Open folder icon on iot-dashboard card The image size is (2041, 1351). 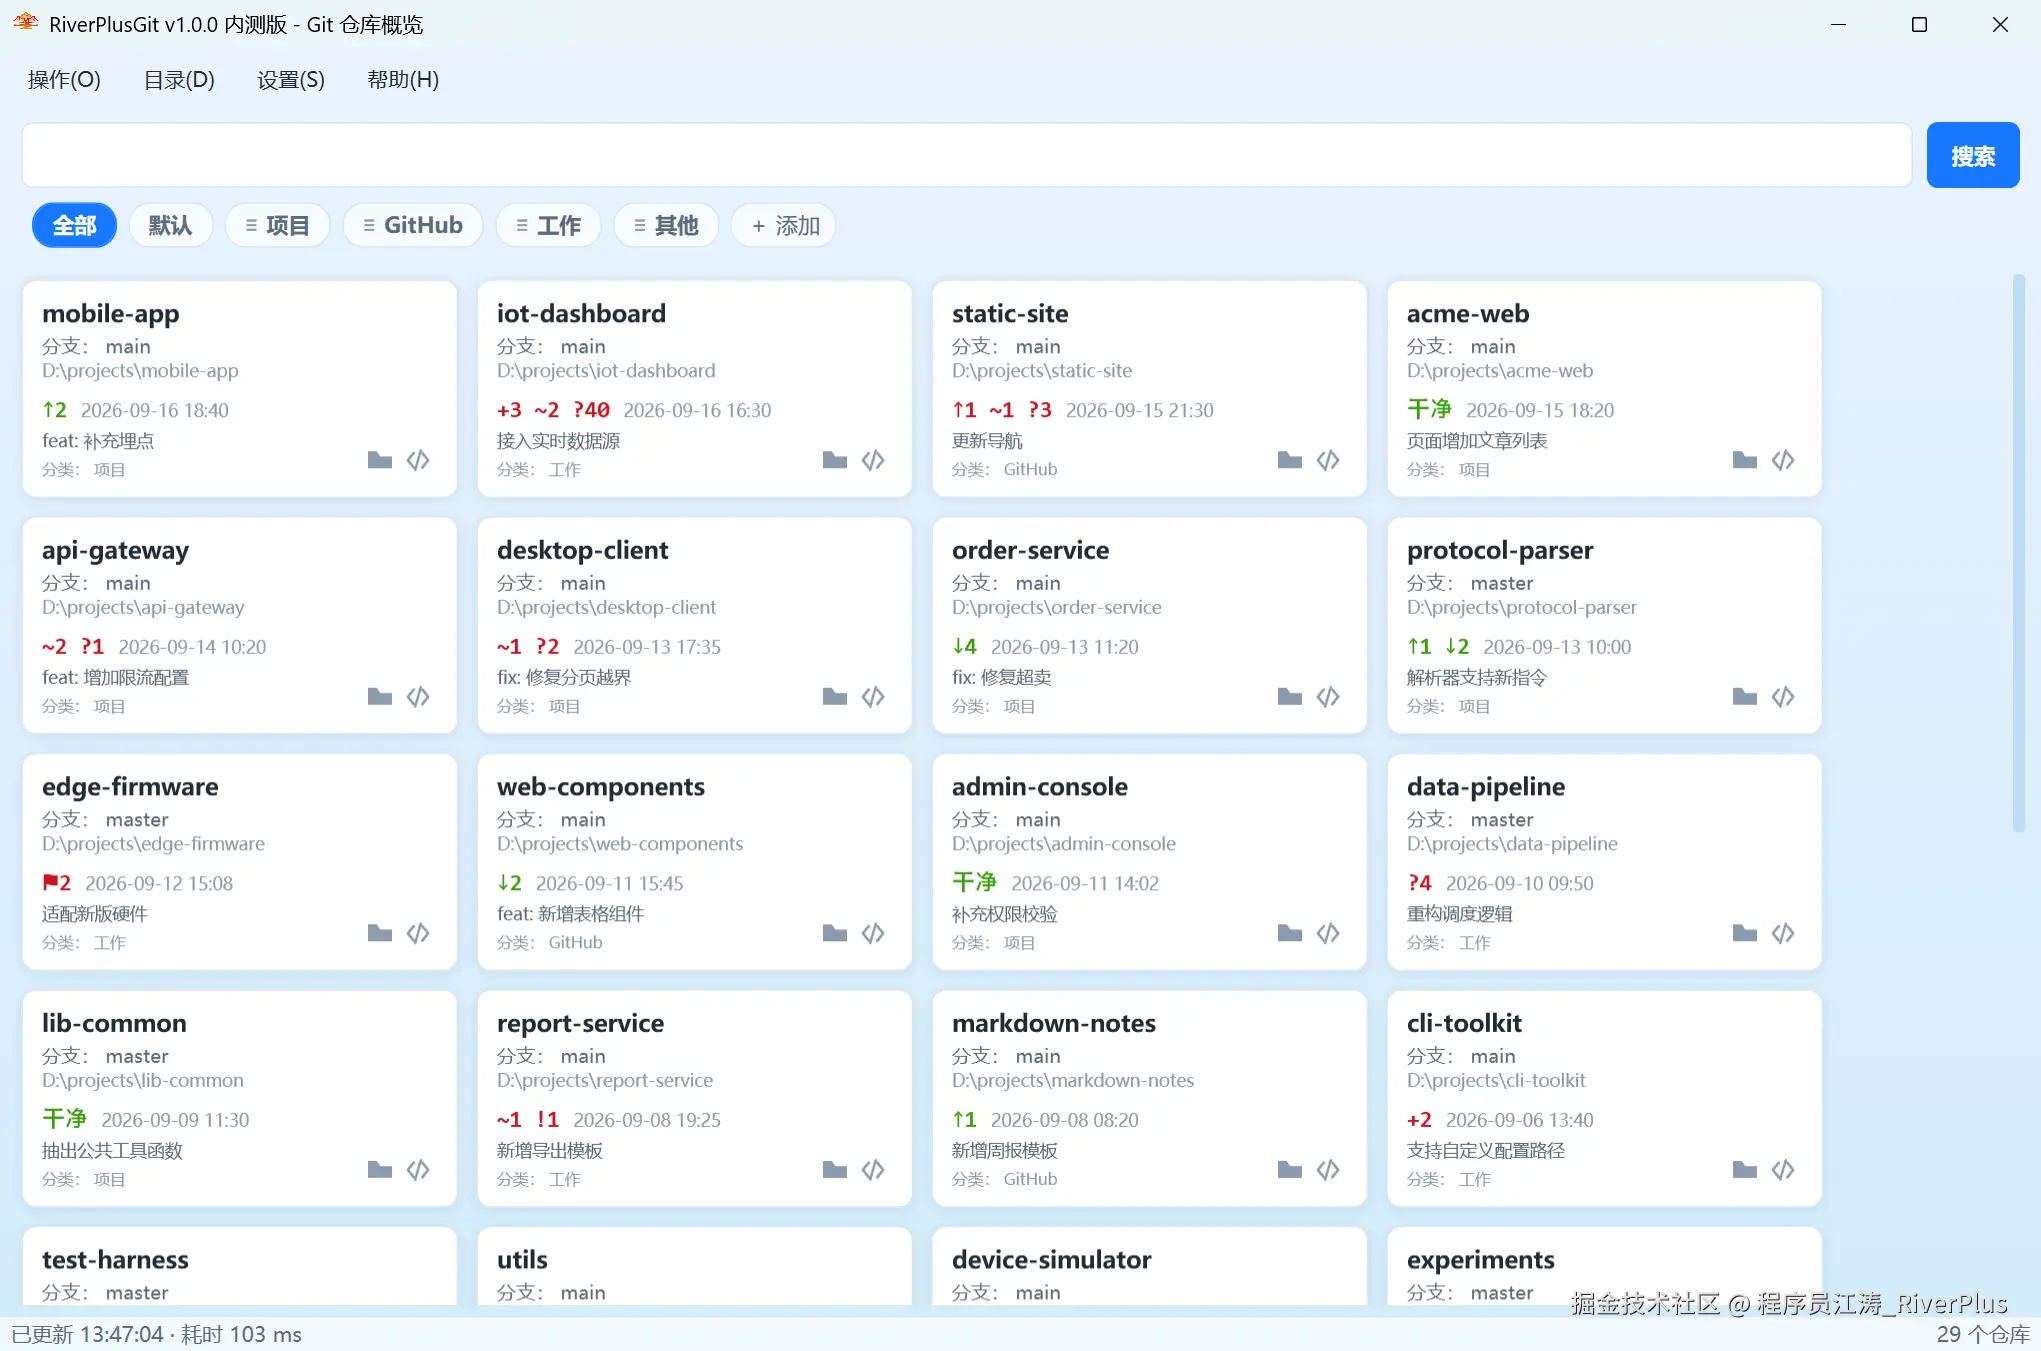coord(835,460)
